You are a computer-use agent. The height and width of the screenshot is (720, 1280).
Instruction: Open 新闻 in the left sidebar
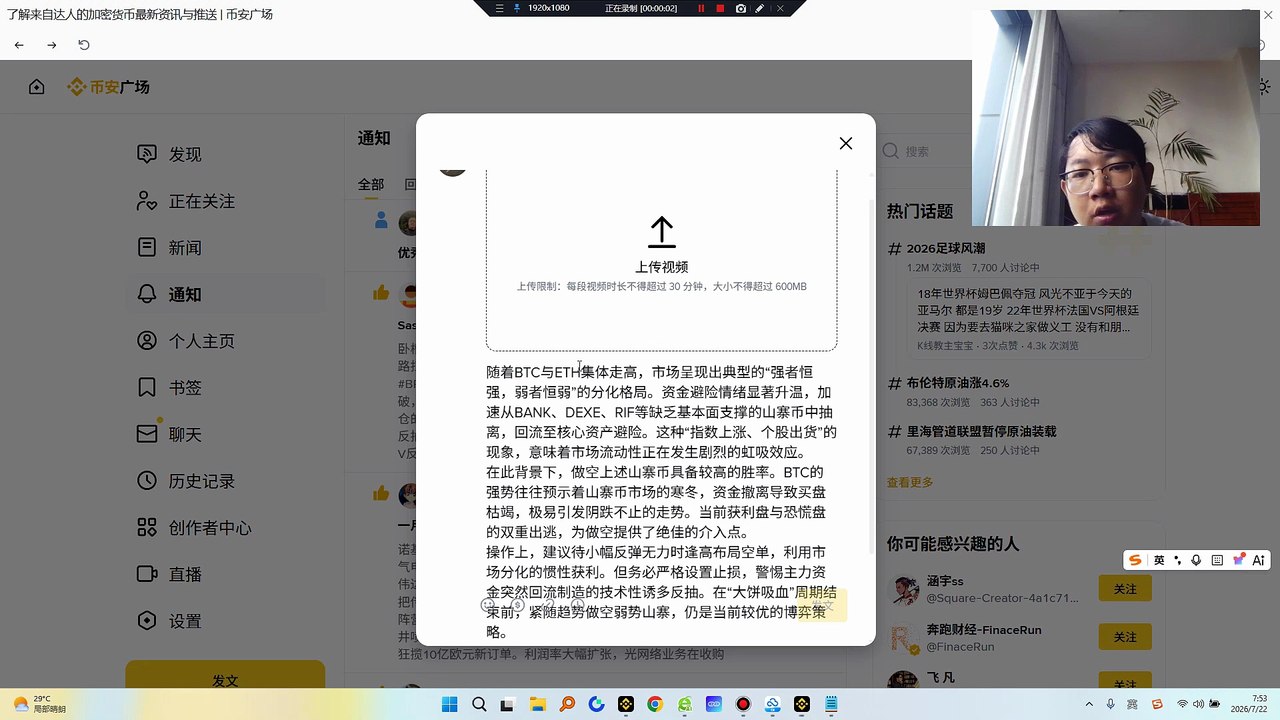[x=185, y=247]
